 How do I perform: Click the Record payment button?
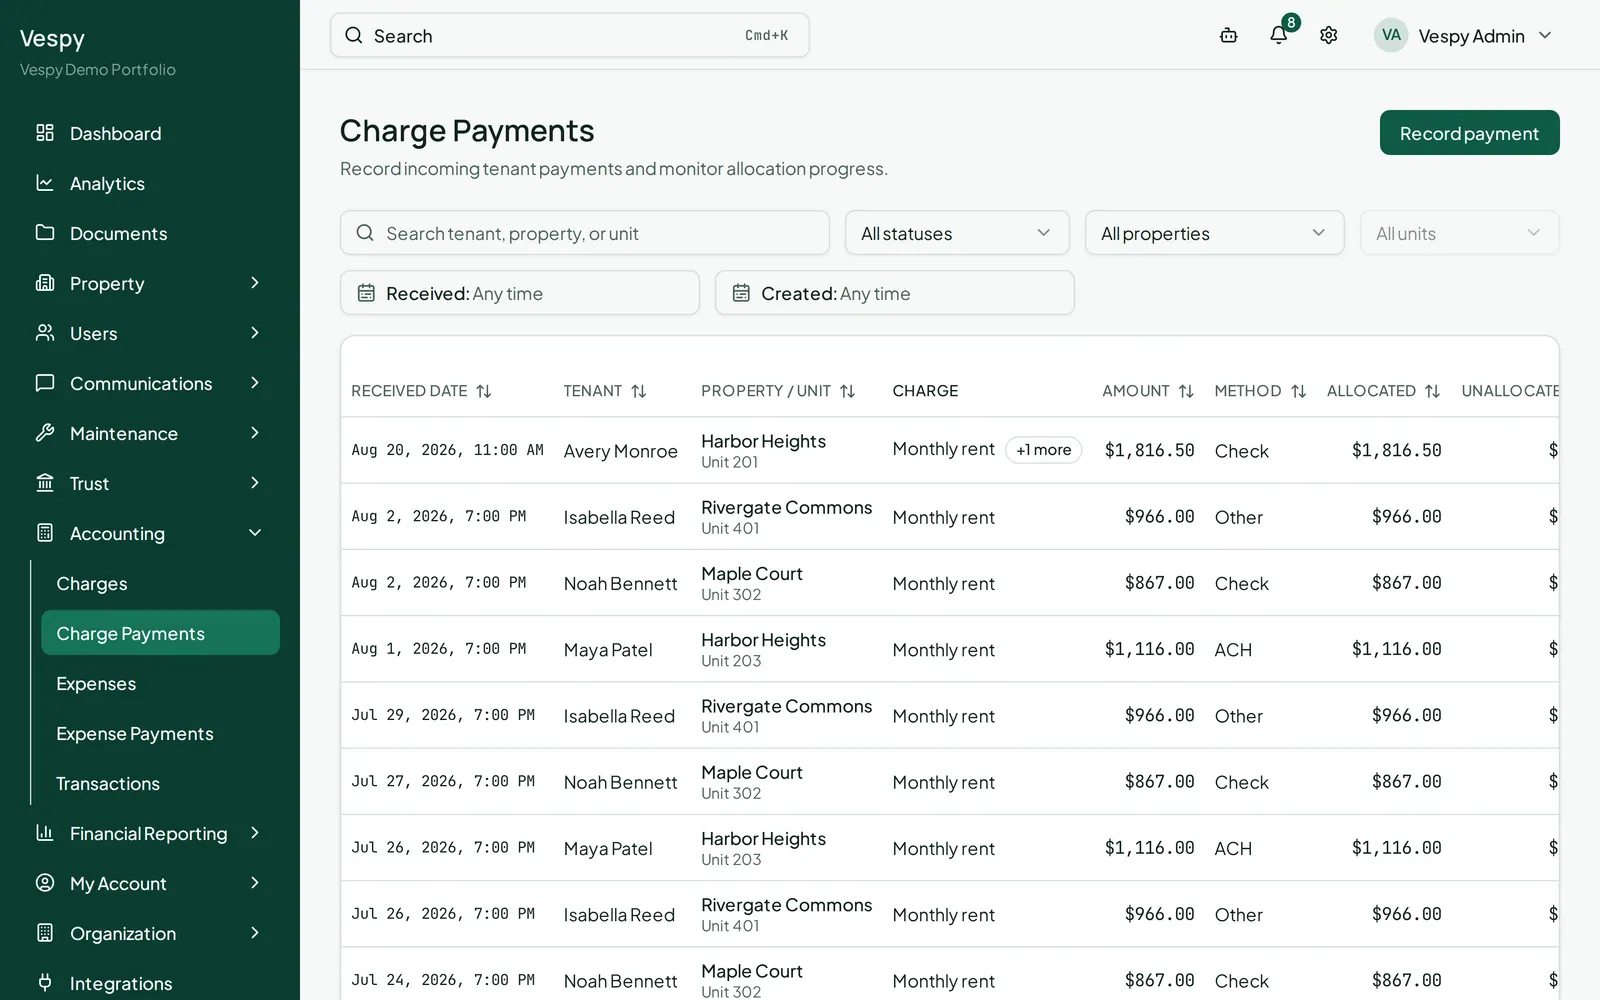tap(1469, 133)
